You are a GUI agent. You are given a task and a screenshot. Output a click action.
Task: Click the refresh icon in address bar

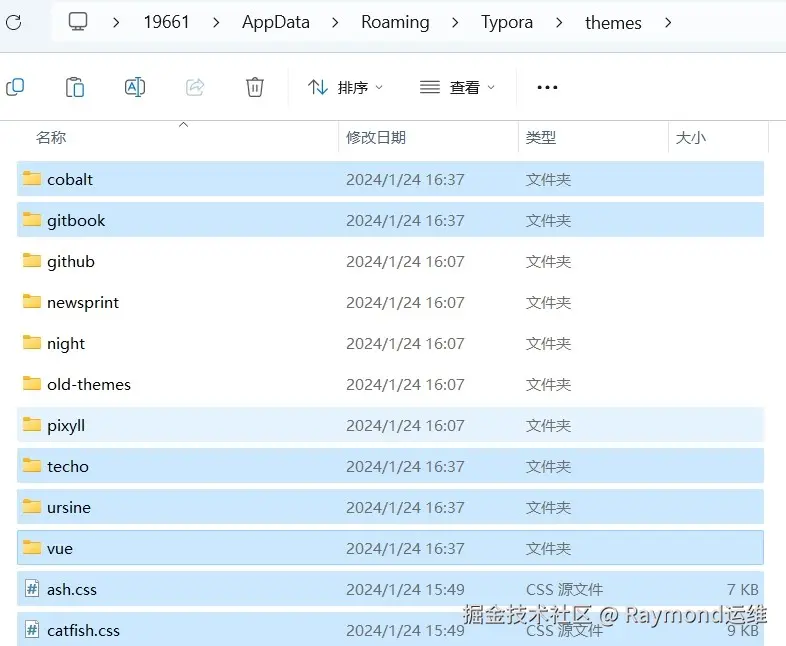tap(14, 22)
